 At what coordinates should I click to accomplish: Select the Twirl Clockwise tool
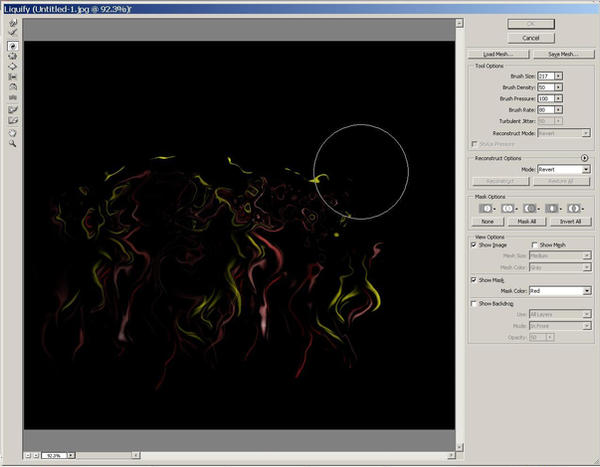coord(13,46)
